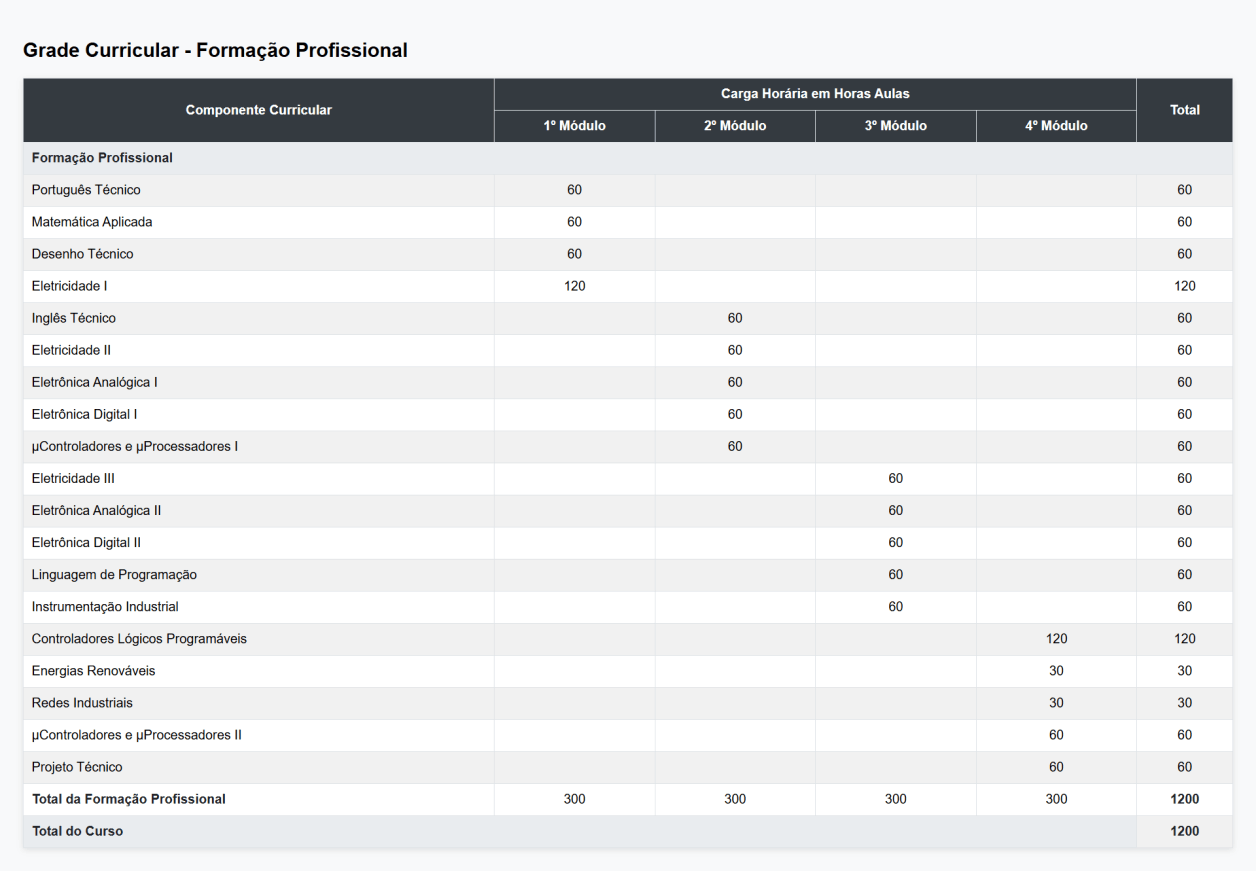Select the 3º Módulo value for Eletrônica Digital II

(x=896, y=542)
